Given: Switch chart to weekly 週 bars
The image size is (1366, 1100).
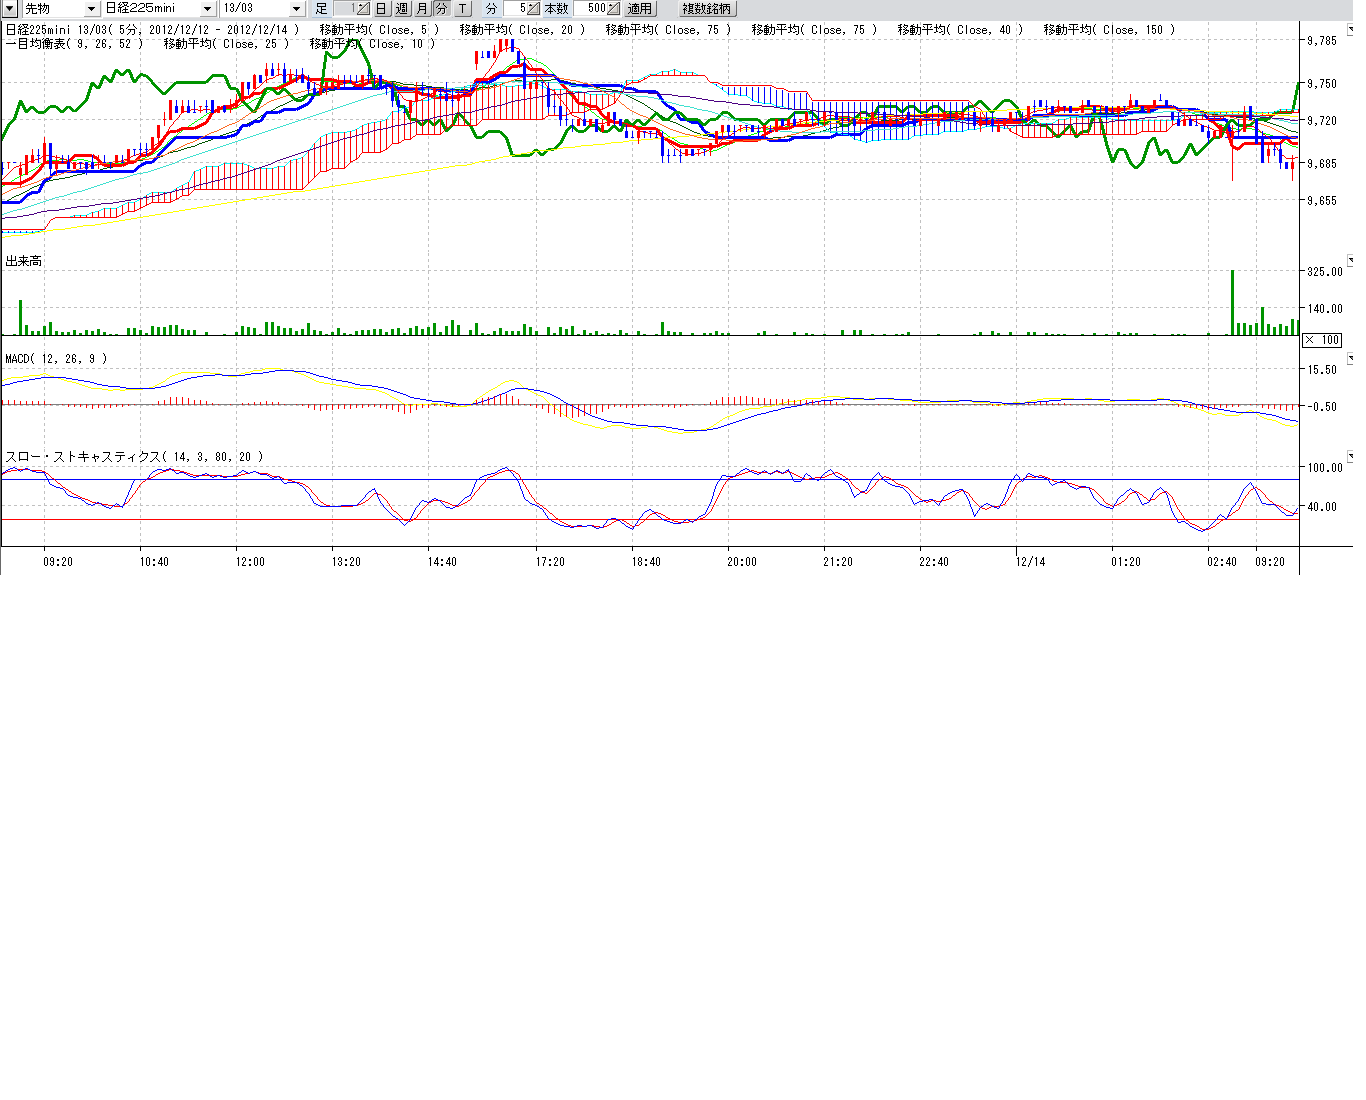Looking at the screenshot, I should click(401, 9).
